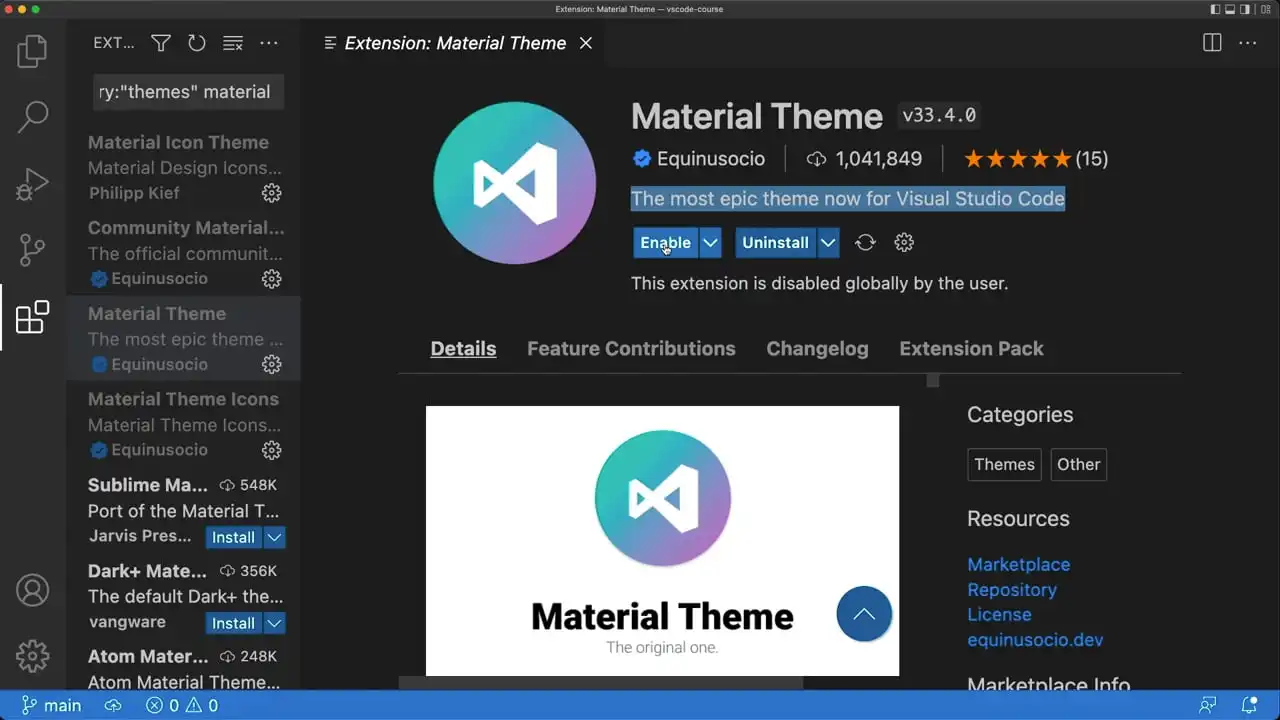This screenshot has width=1280, height=720.
Task: Click the Themes category tag
Action: click(x=1004, y=464)
